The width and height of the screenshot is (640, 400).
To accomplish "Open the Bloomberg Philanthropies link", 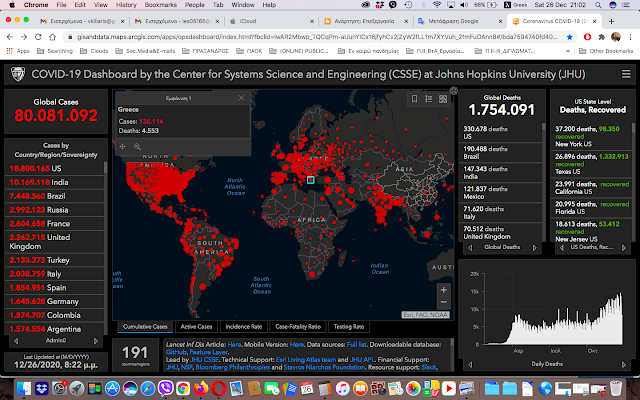I will pos(233,367).
